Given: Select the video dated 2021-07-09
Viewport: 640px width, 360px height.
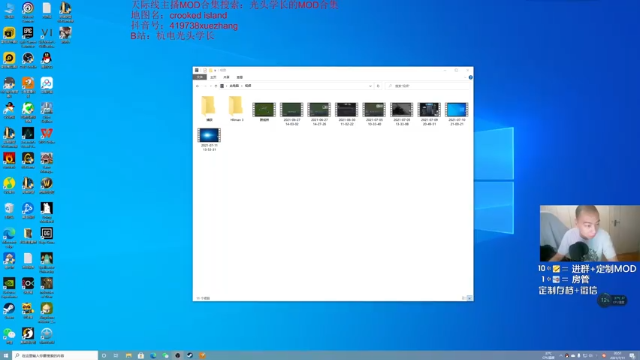Looking at the screenshot, I should 429,113.
